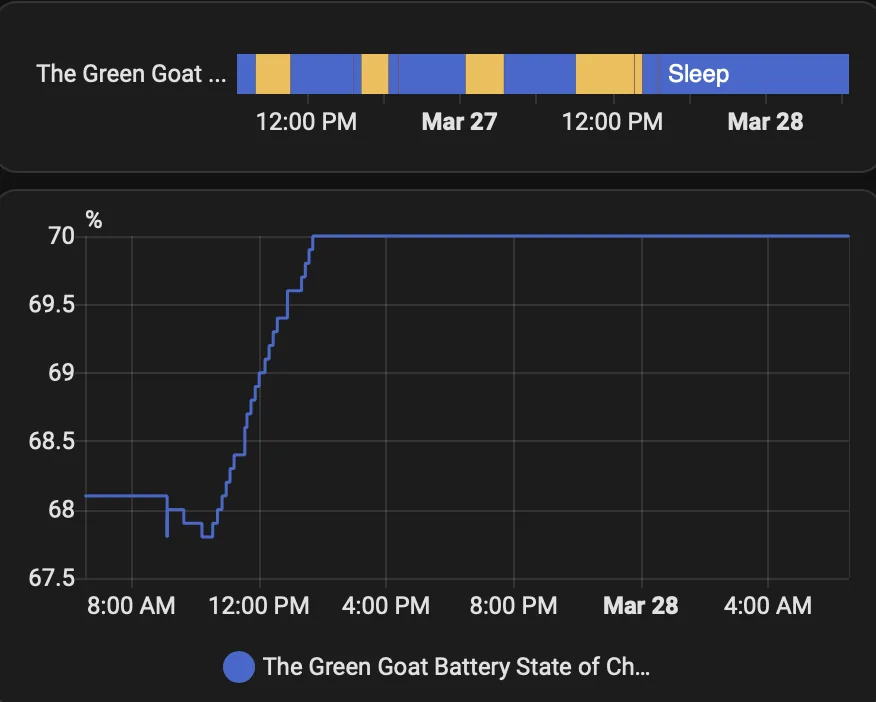Click the '69' y-axis value
The width and height of the screenshot is (876, 702).
coord(61,373)
